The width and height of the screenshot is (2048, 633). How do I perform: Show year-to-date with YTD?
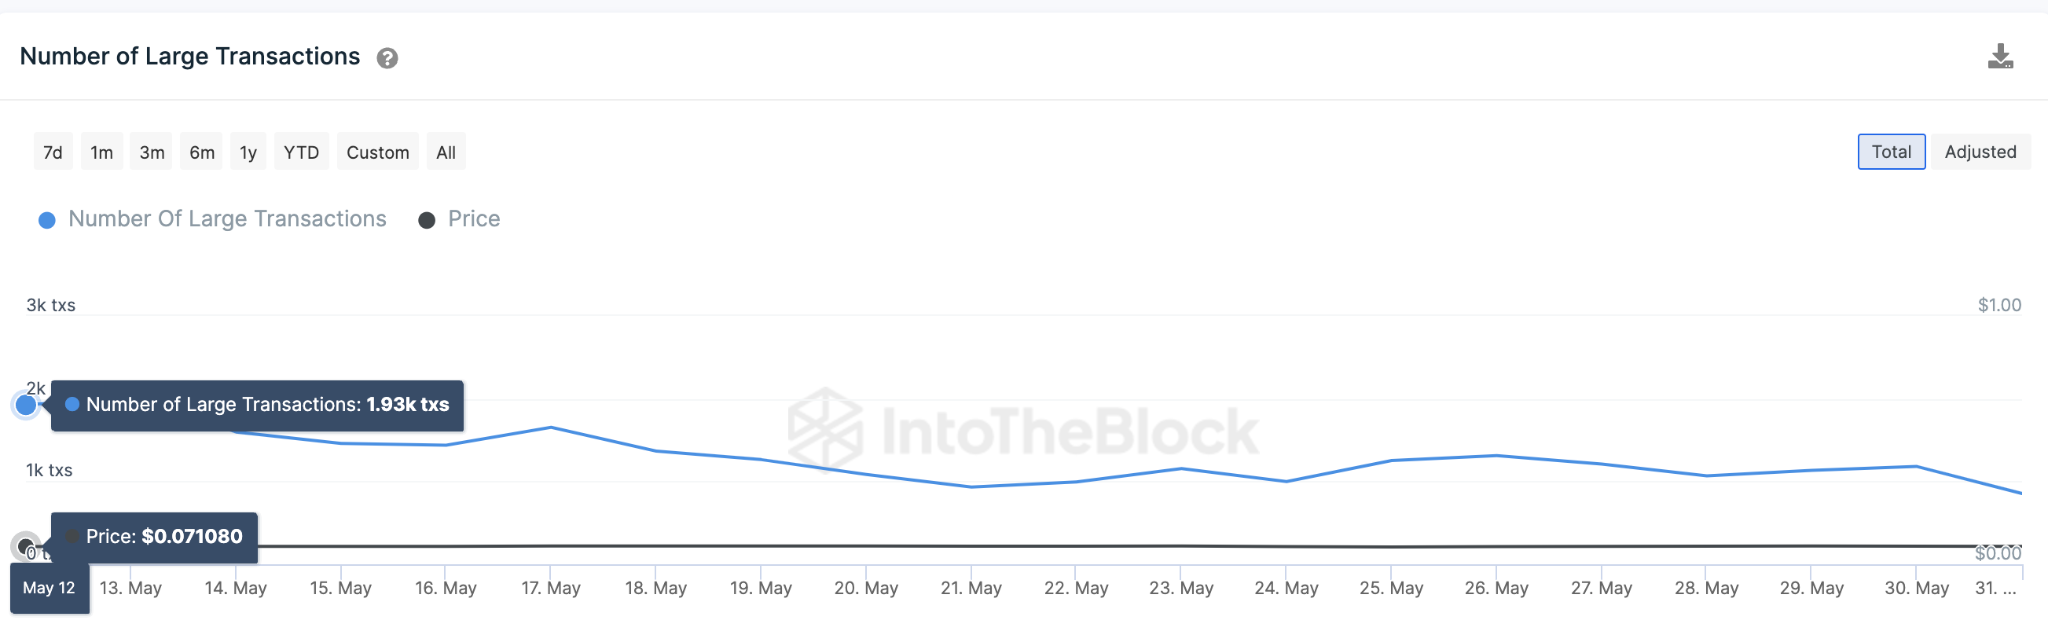(301, 152)
